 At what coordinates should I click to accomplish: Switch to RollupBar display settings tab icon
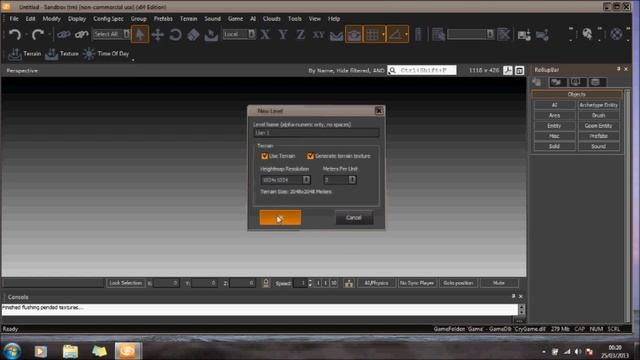coord(576,82)
